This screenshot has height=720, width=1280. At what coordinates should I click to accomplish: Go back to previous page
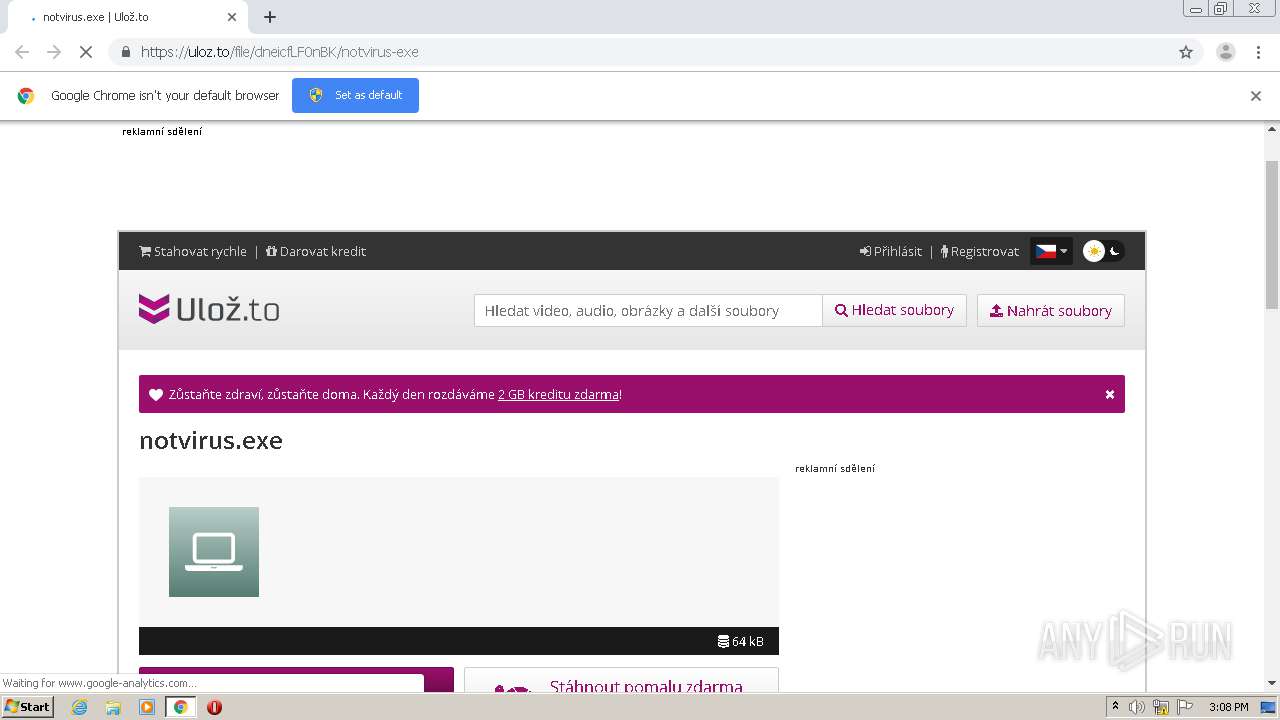tap(22, 52)
